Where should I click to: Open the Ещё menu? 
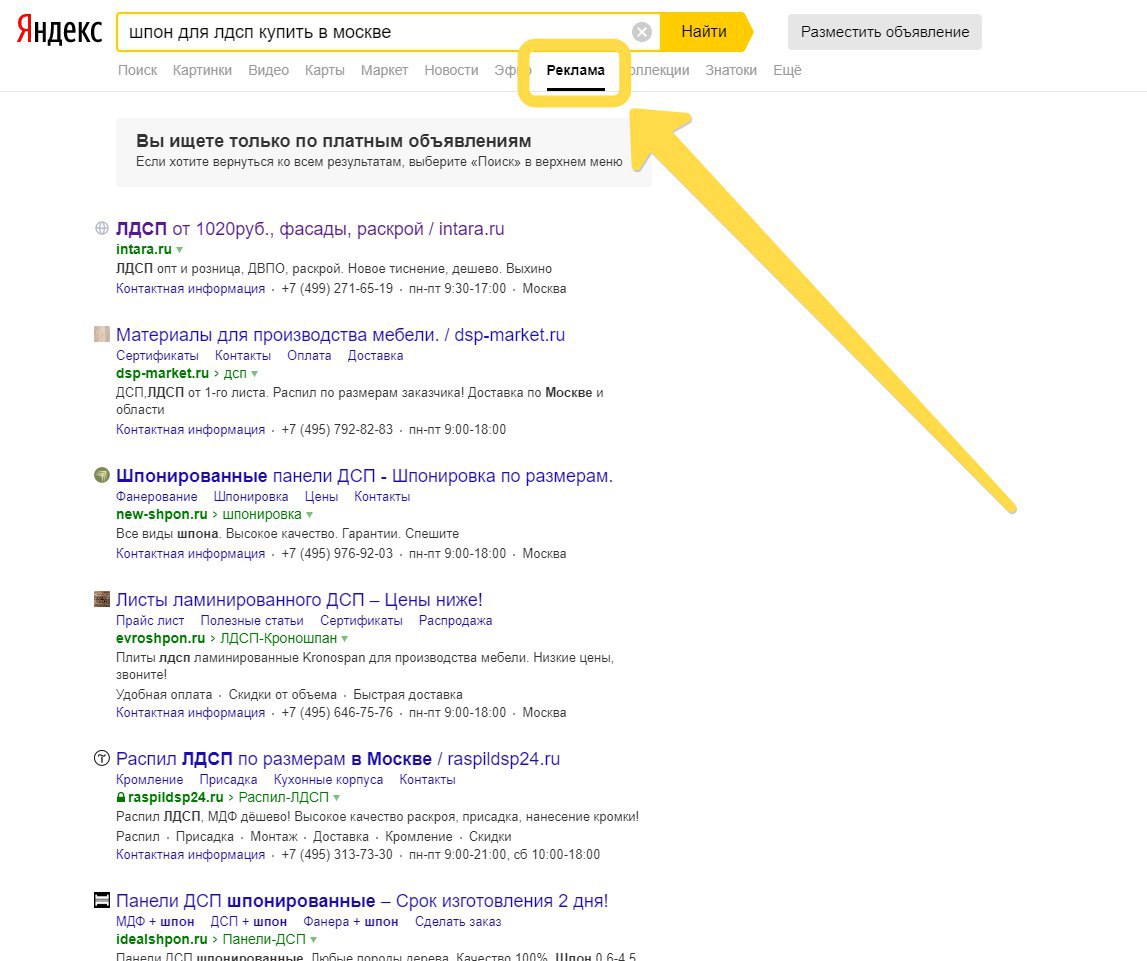tap(787, 70)
